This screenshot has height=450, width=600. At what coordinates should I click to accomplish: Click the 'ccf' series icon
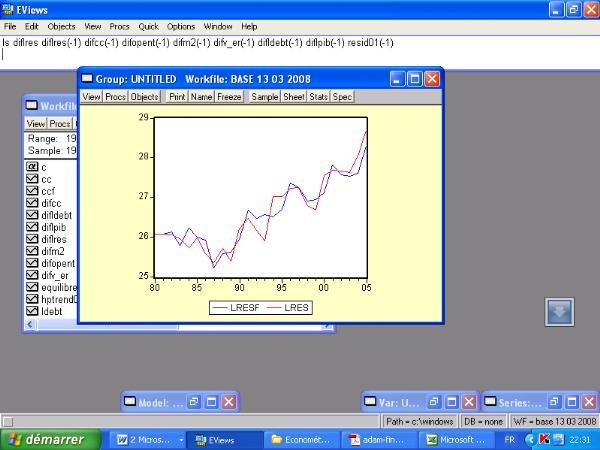[x=32, y=191]
